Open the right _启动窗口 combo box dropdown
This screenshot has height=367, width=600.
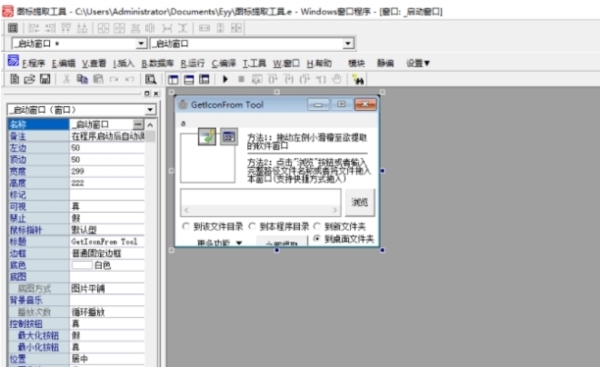pyautogui.click(x=348, y=44)
